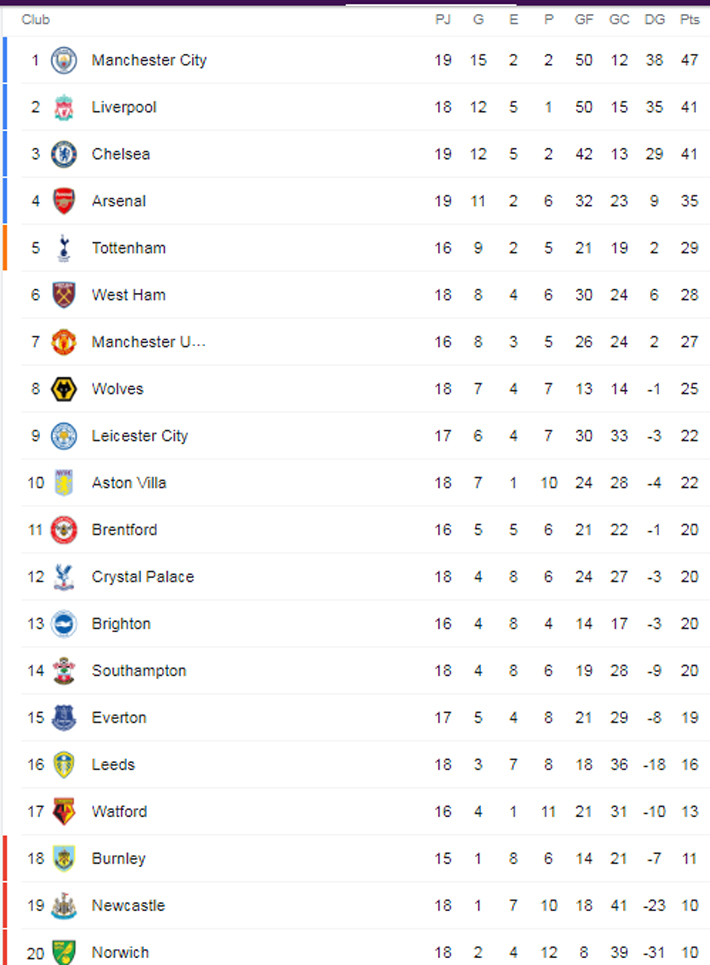This screenshot has height=965, width=710.
Task: Click the Newcastle club crest
Action: pyautogui.click(x=64, y=905)
